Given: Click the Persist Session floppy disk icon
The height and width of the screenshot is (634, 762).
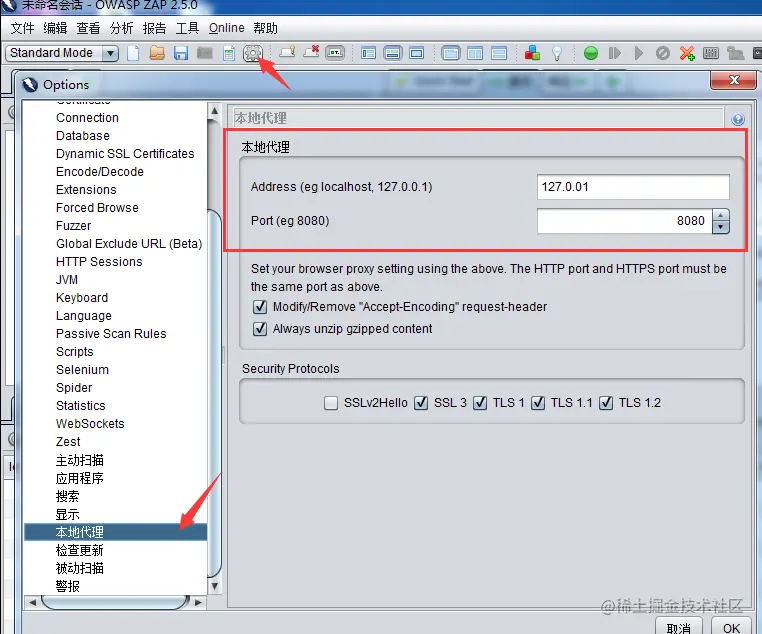Looking at the screenshot, I should 181,53.
